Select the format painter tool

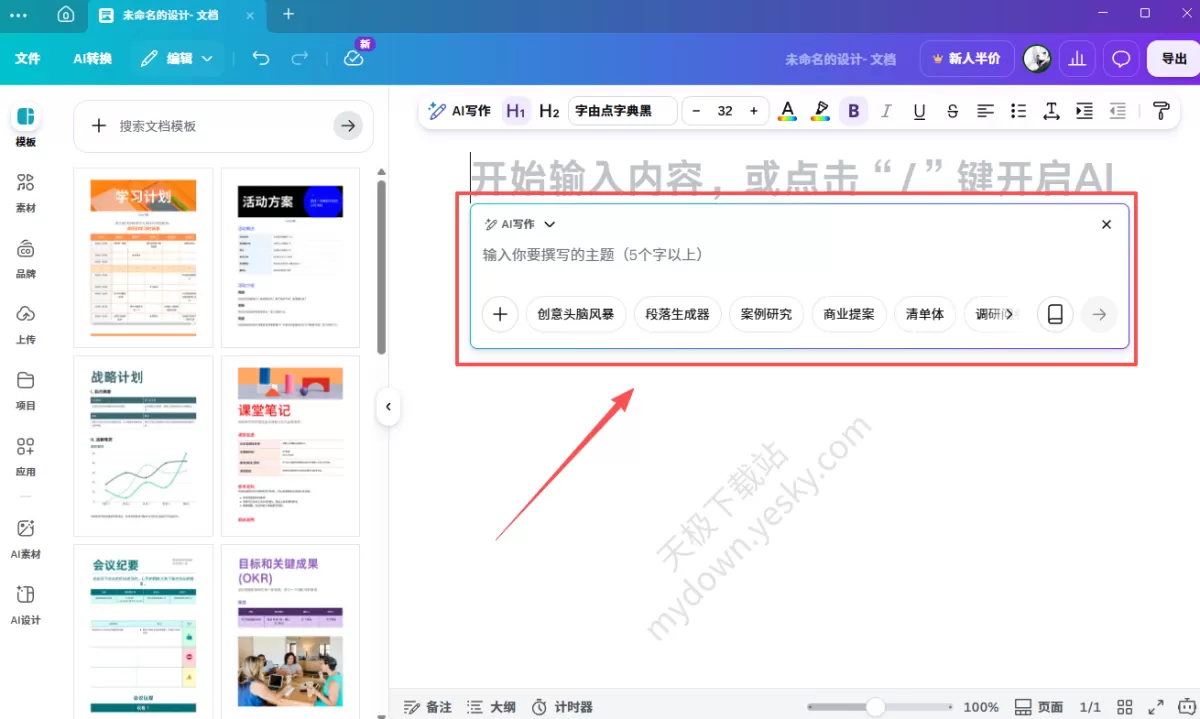pyautogui.click(x=1161, y=111)
